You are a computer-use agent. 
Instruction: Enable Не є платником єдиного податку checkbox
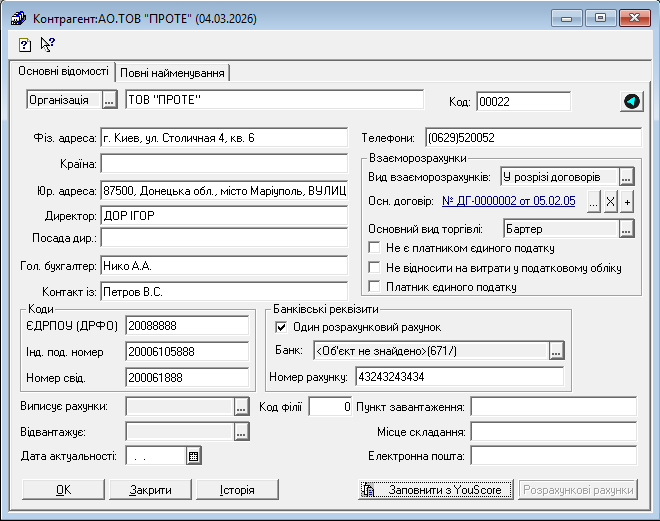[x=376, y=248]
